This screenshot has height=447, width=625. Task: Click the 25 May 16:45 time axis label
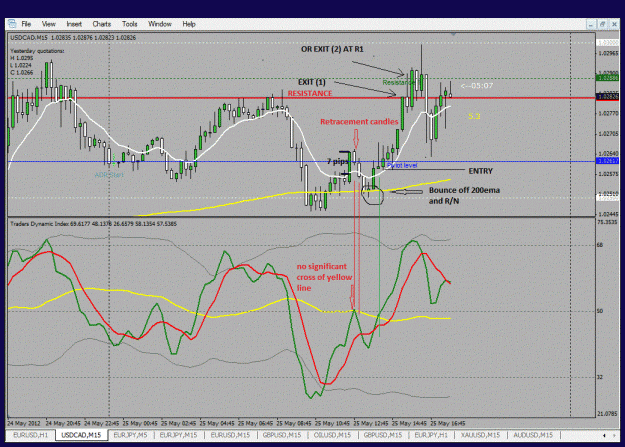point(448,423)
